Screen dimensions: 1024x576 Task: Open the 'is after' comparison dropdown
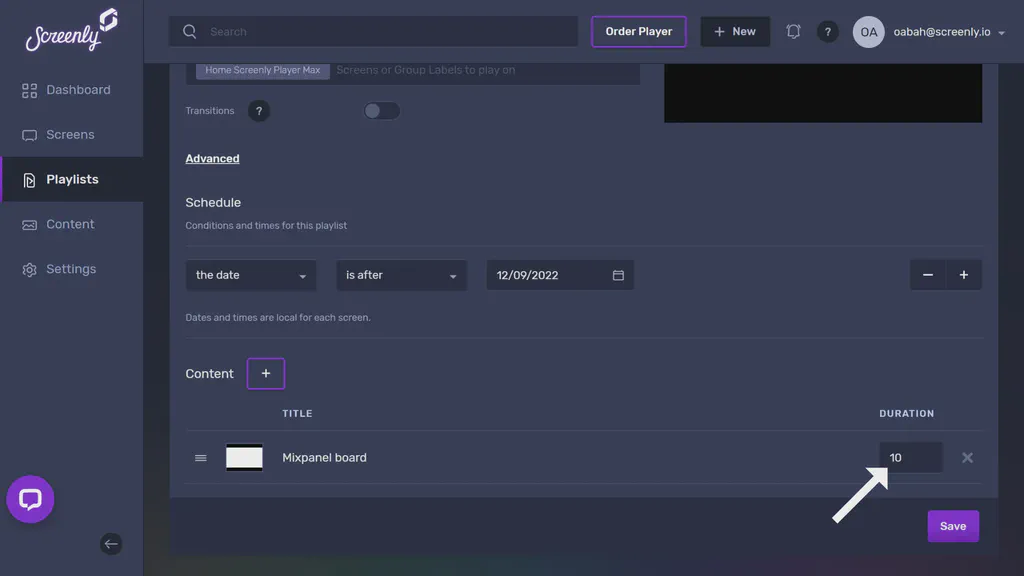tap(401, 274)
